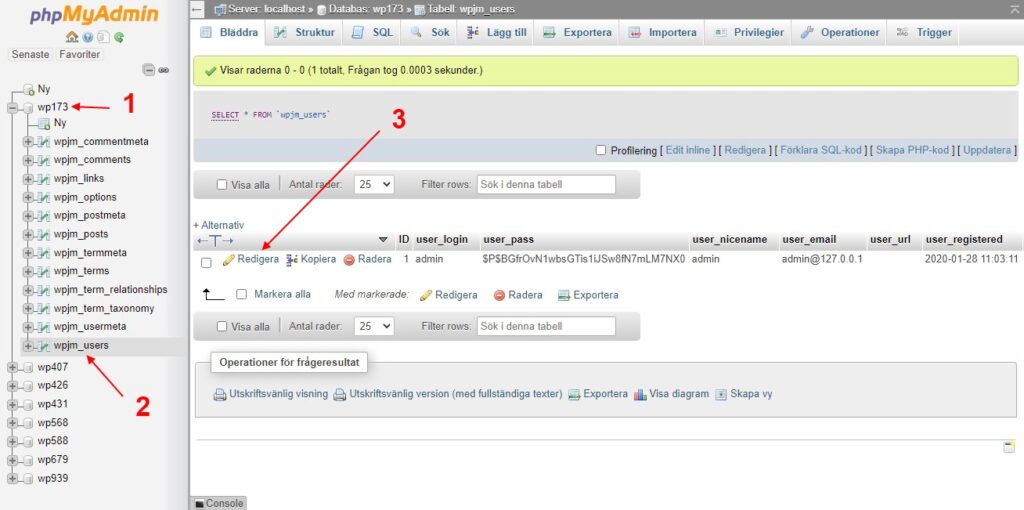Click the lower Filter rows search field
Viewport: 1024px width, 510px height.
click(x=546, y=327)
